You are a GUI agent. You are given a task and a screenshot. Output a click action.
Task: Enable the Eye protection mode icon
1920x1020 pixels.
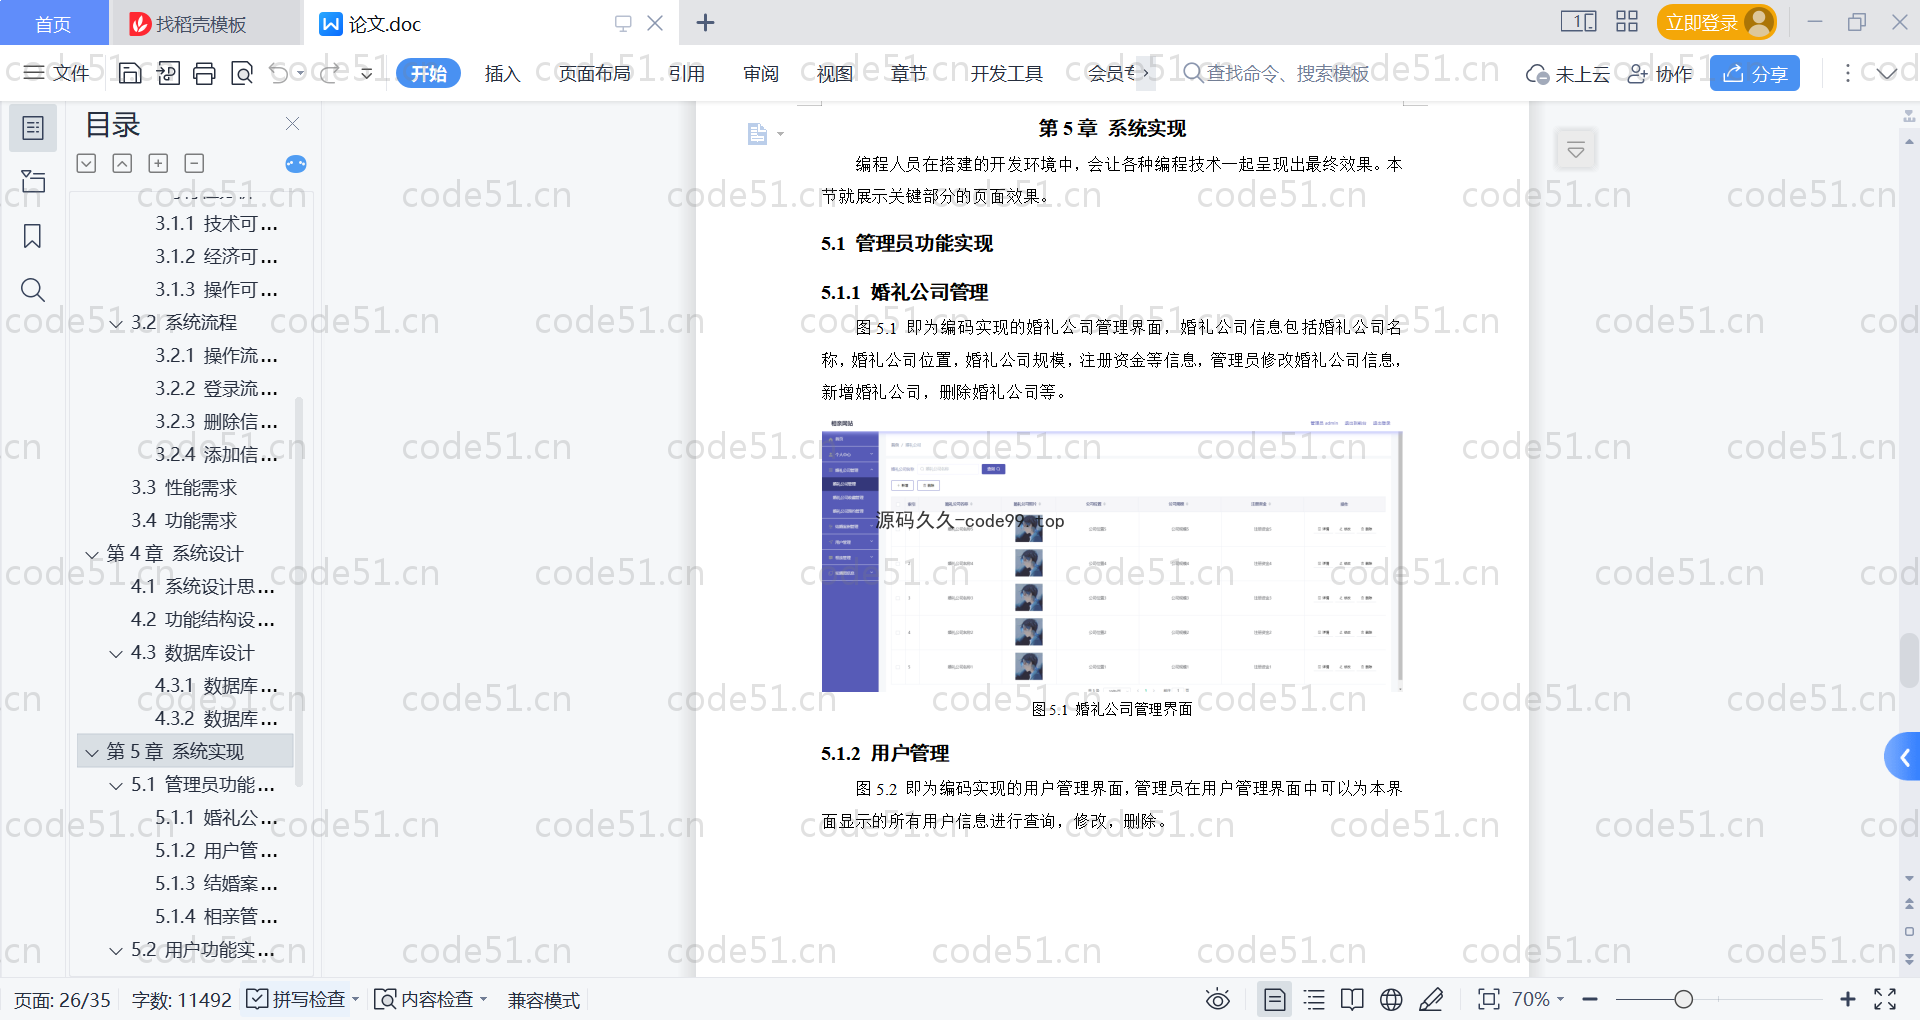(x=1217, y=999)
